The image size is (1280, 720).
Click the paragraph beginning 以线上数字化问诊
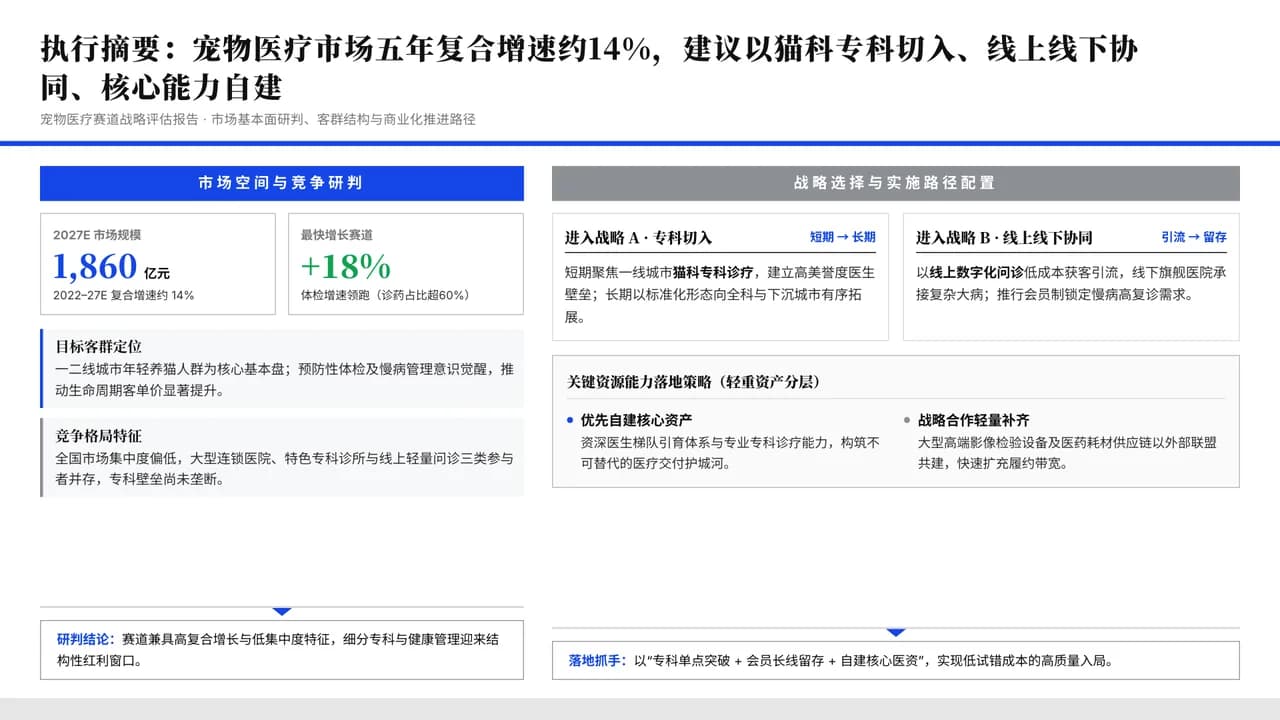pyautogui.click(x=1071, y=283)
